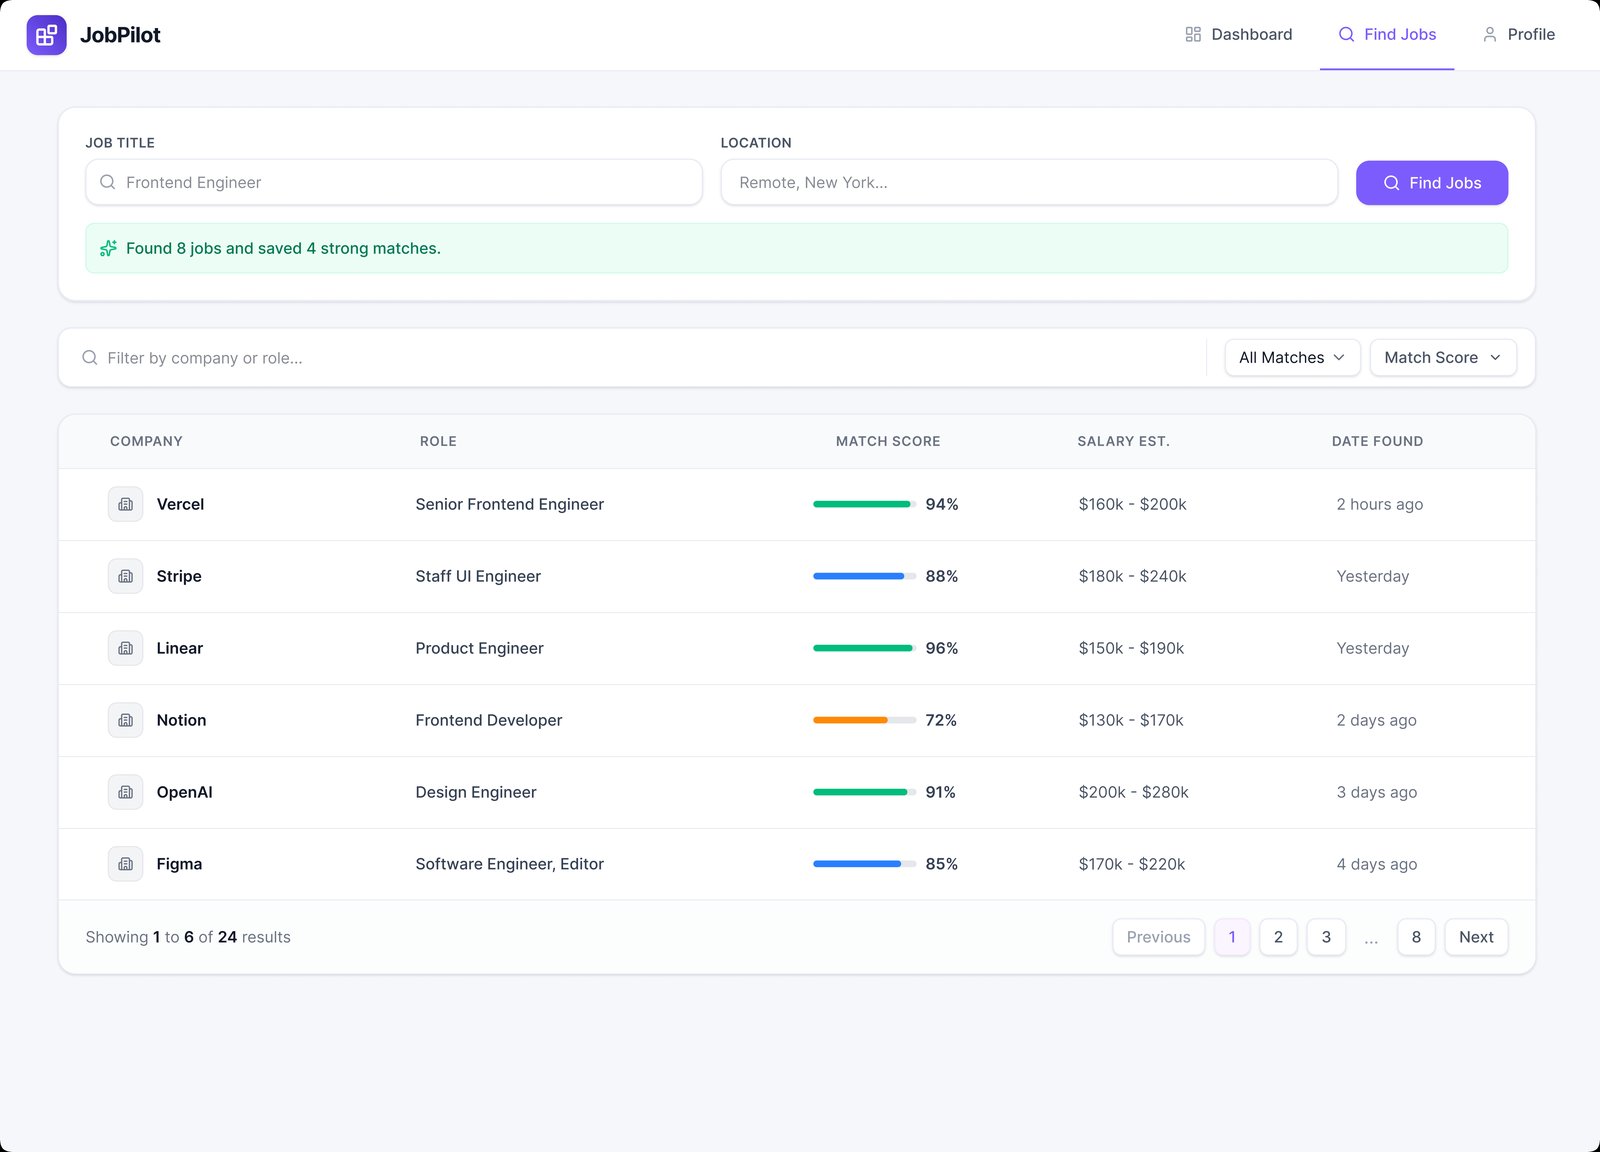
Task: Click the $160k - $200k salary cell
Action: pos(1132,504)
